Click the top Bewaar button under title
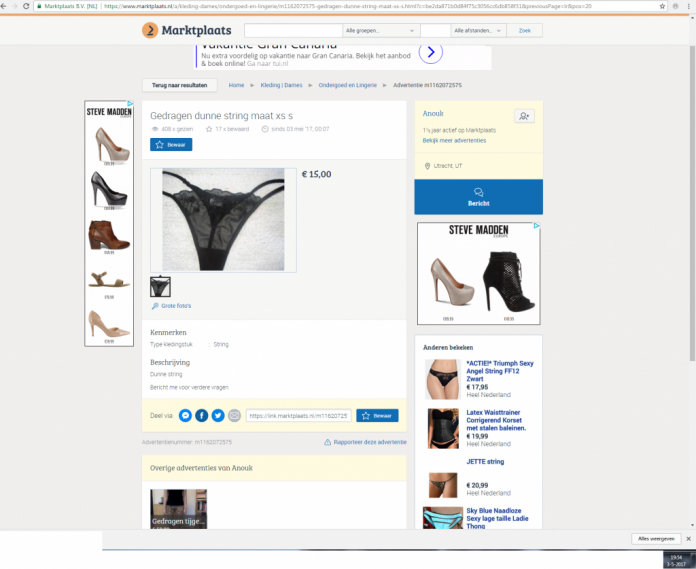The height and width of the screenshot is (569, 696). [x=171, y=145]
